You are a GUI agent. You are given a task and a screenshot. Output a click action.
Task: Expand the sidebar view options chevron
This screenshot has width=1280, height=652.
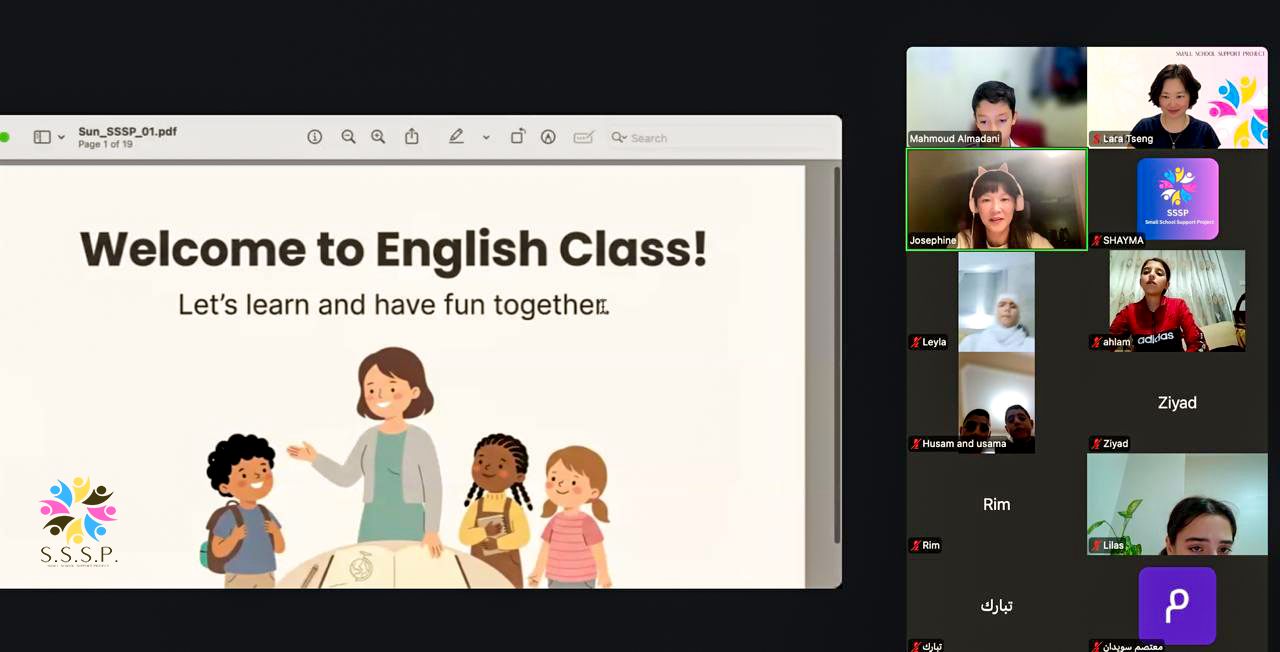61,138
